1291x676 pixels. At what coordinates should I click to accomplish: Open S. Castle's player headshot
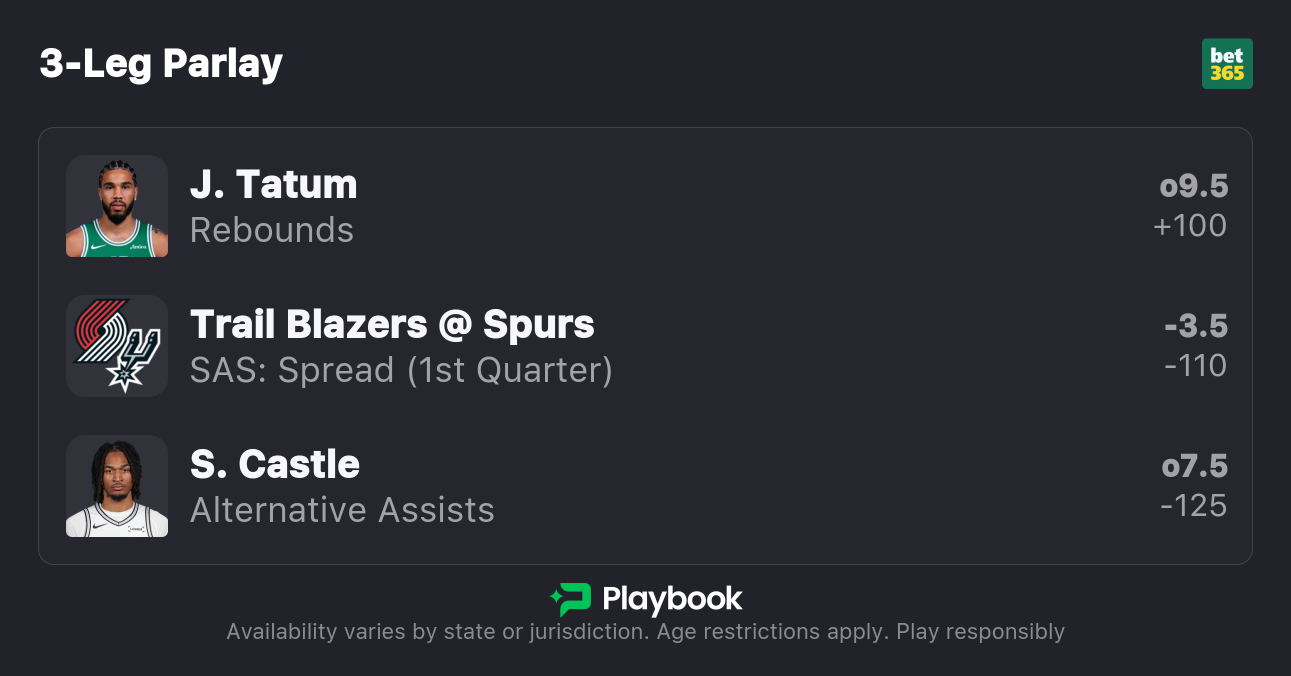117,486
